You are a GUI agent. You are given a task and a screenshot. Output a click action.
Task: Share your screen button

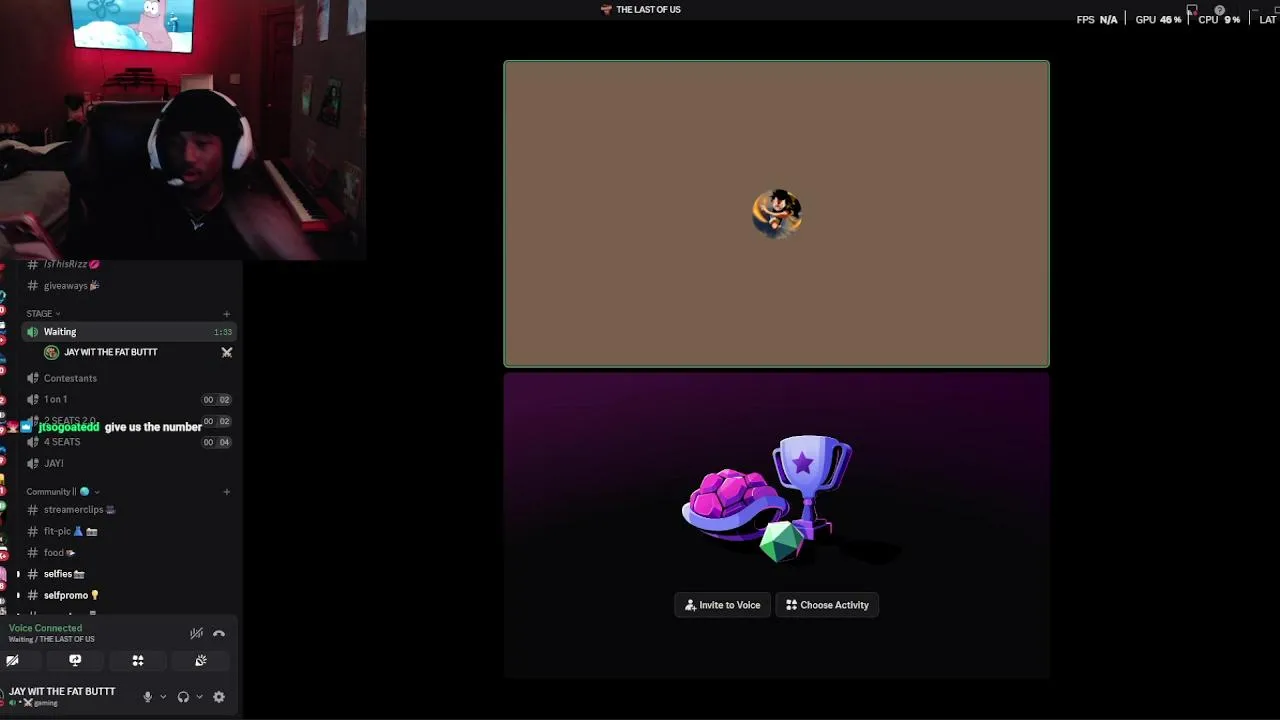pyautogui.click(x=75, y=660)
